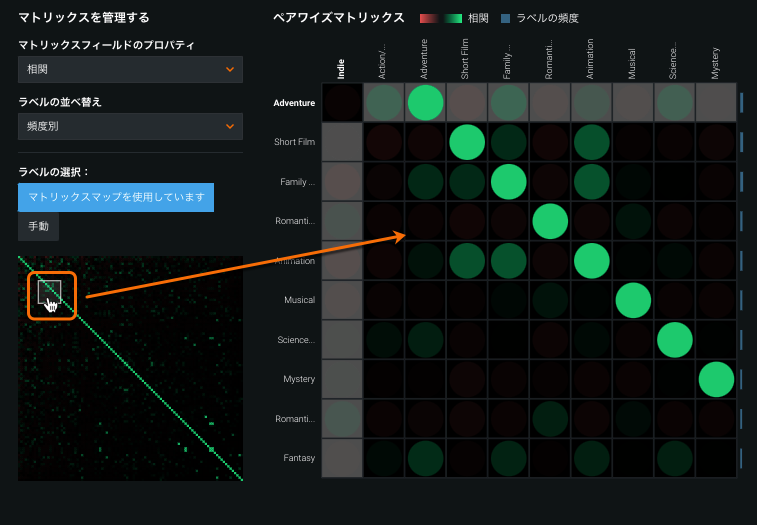Image resolution: width=757 pixels, height=525 pixels.
Task: Click the Fantasy row label
Action: (297, 458)
